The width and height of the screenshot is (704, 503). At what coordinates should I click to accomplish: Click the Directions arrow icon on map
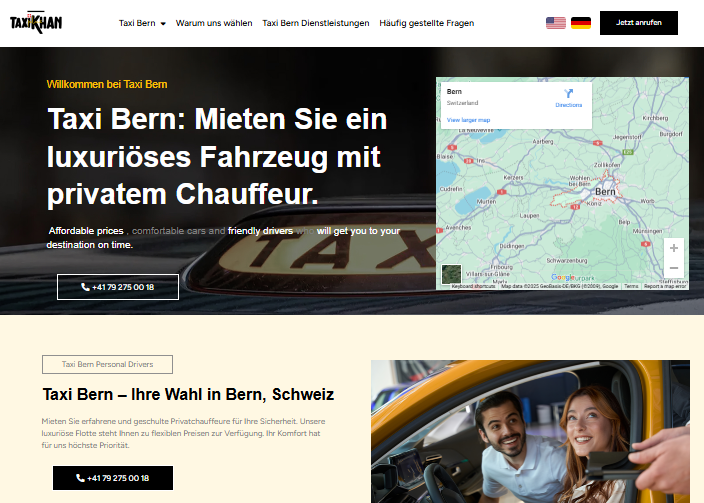pos(568,93)
